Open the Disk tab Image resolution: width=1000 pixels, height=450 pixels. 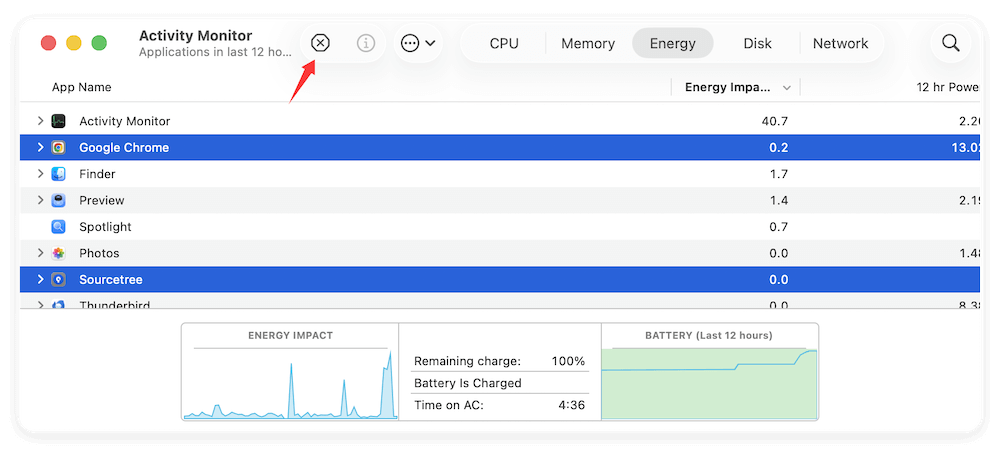(757, 43)
